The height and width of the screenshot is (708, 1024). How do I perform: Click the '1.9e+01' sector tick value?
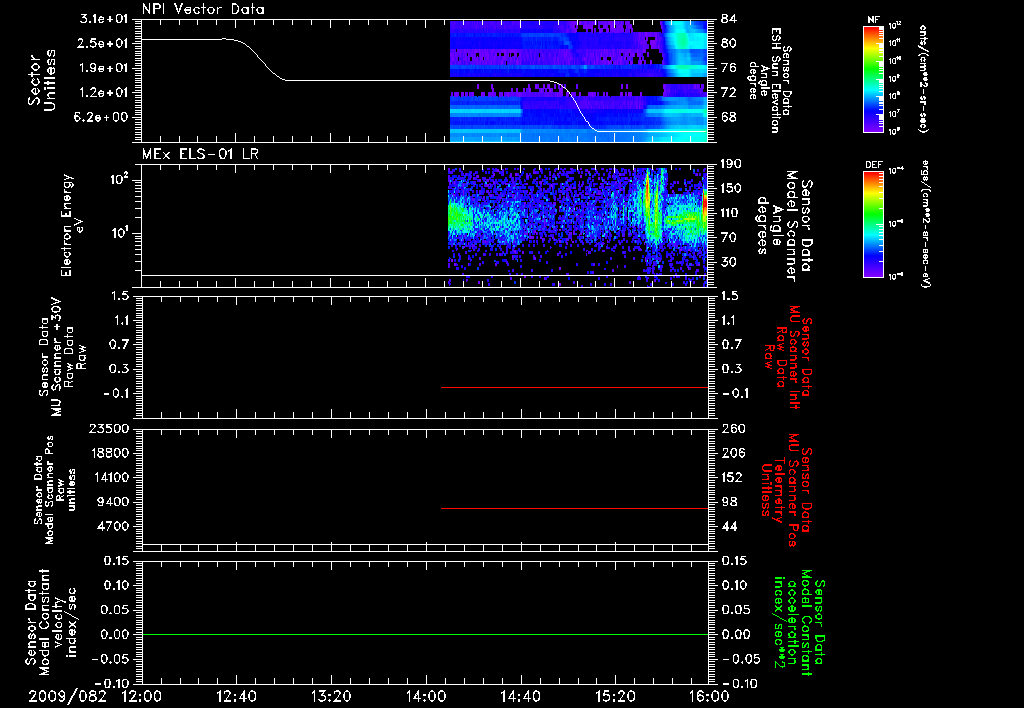click(104, 68)
